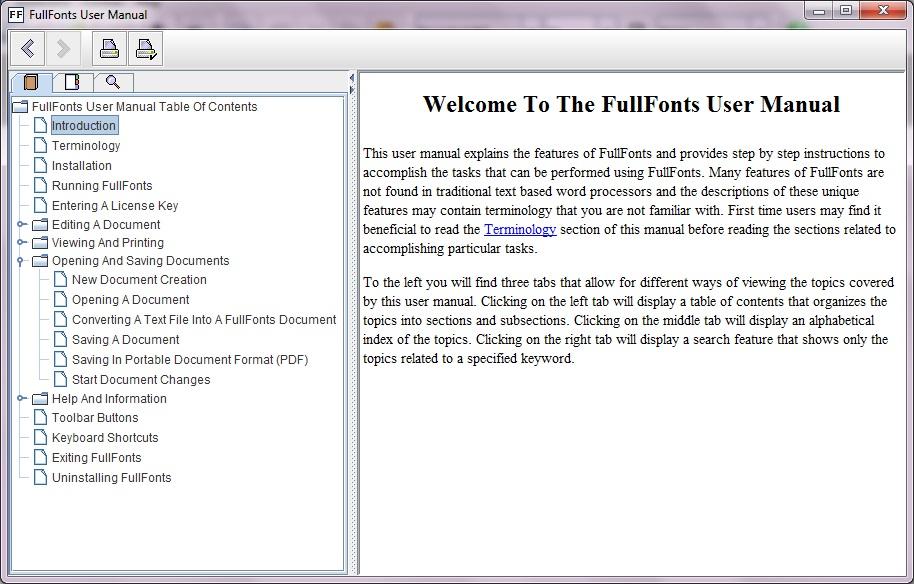Click the right-pointing divider arrow to expand navigation pane
The width and height of the screenshot is (914, 584).
coord(352,90)
